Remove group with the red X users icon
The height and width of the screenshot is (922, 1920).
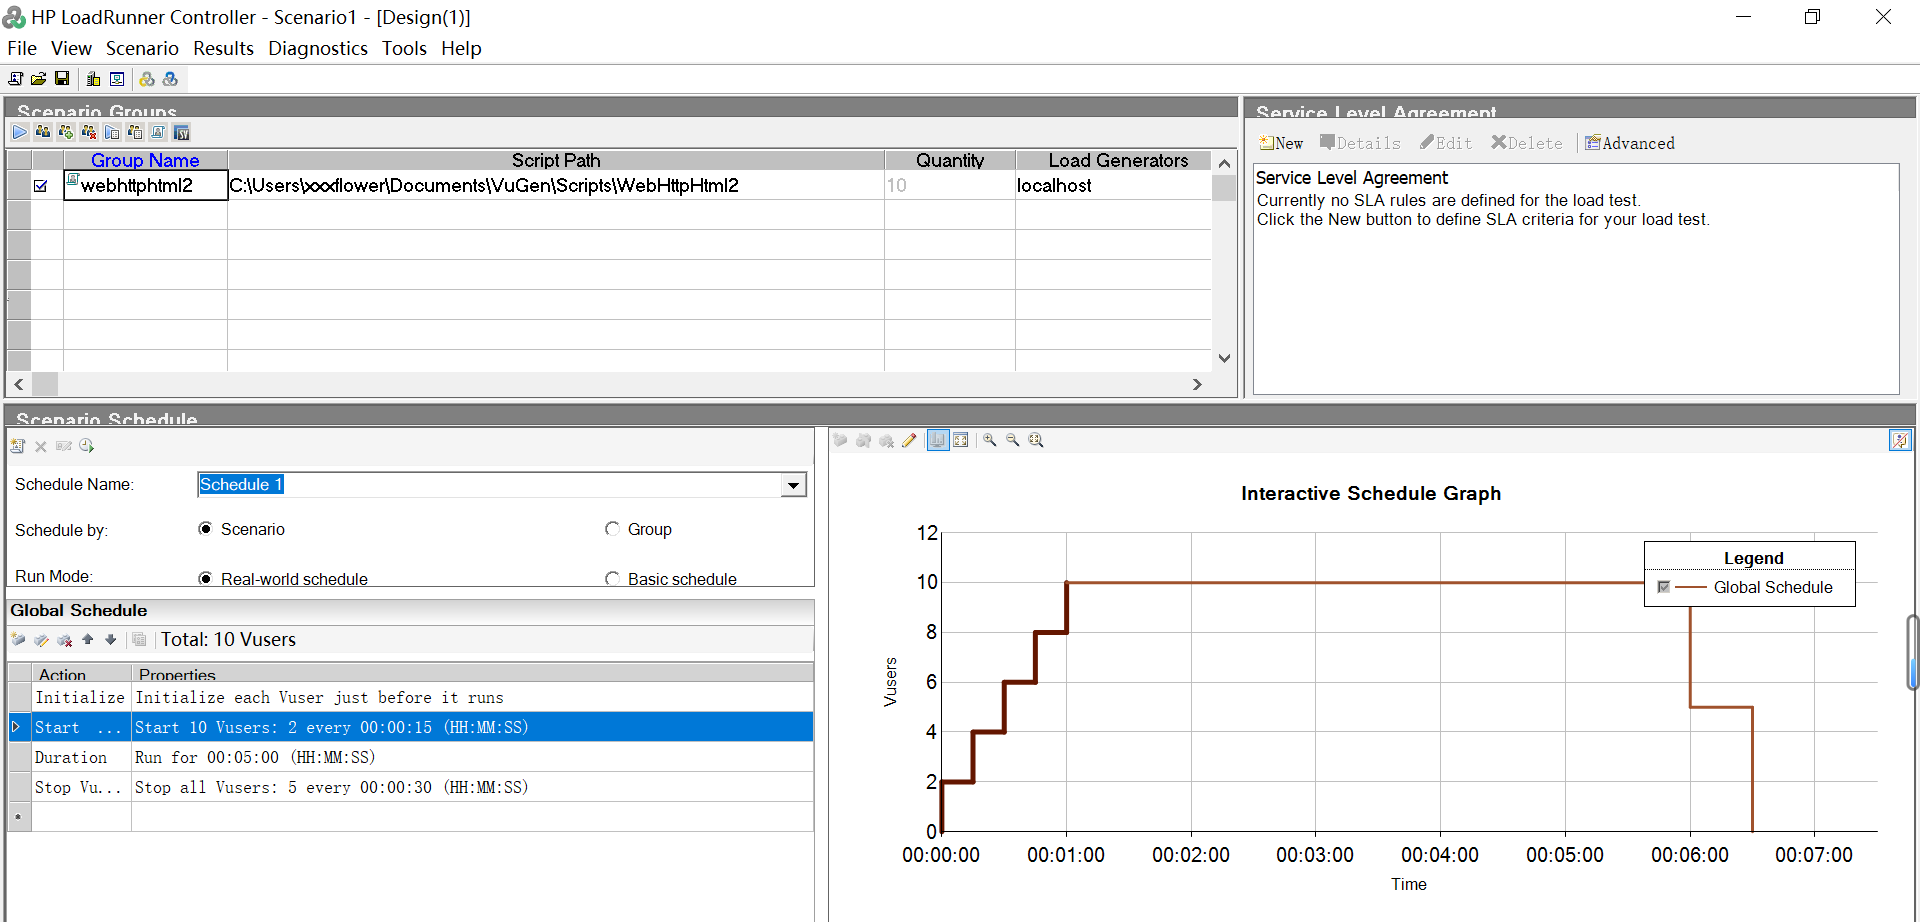[89, 132]
